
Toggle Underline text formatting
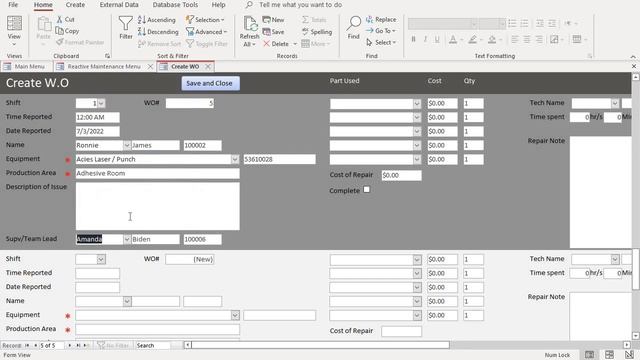click(x=437, y=39)
